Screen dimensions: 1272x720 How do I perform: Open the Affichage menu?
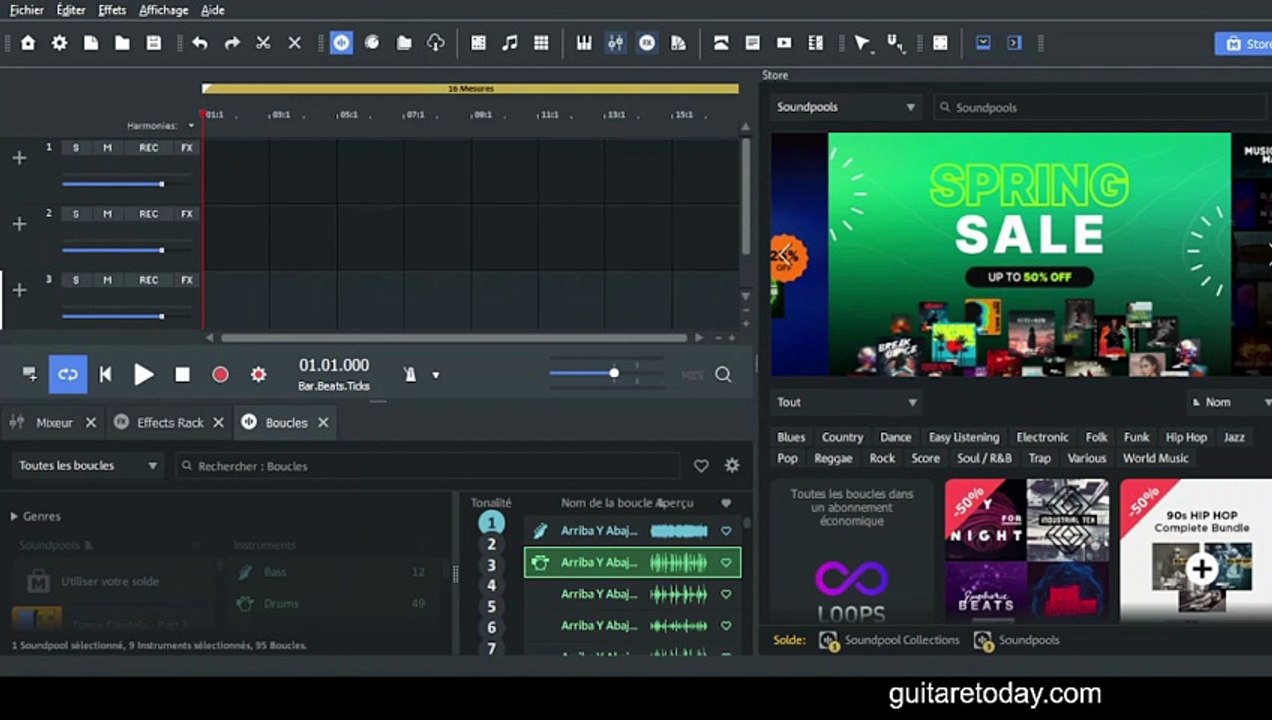coord(163,10)
